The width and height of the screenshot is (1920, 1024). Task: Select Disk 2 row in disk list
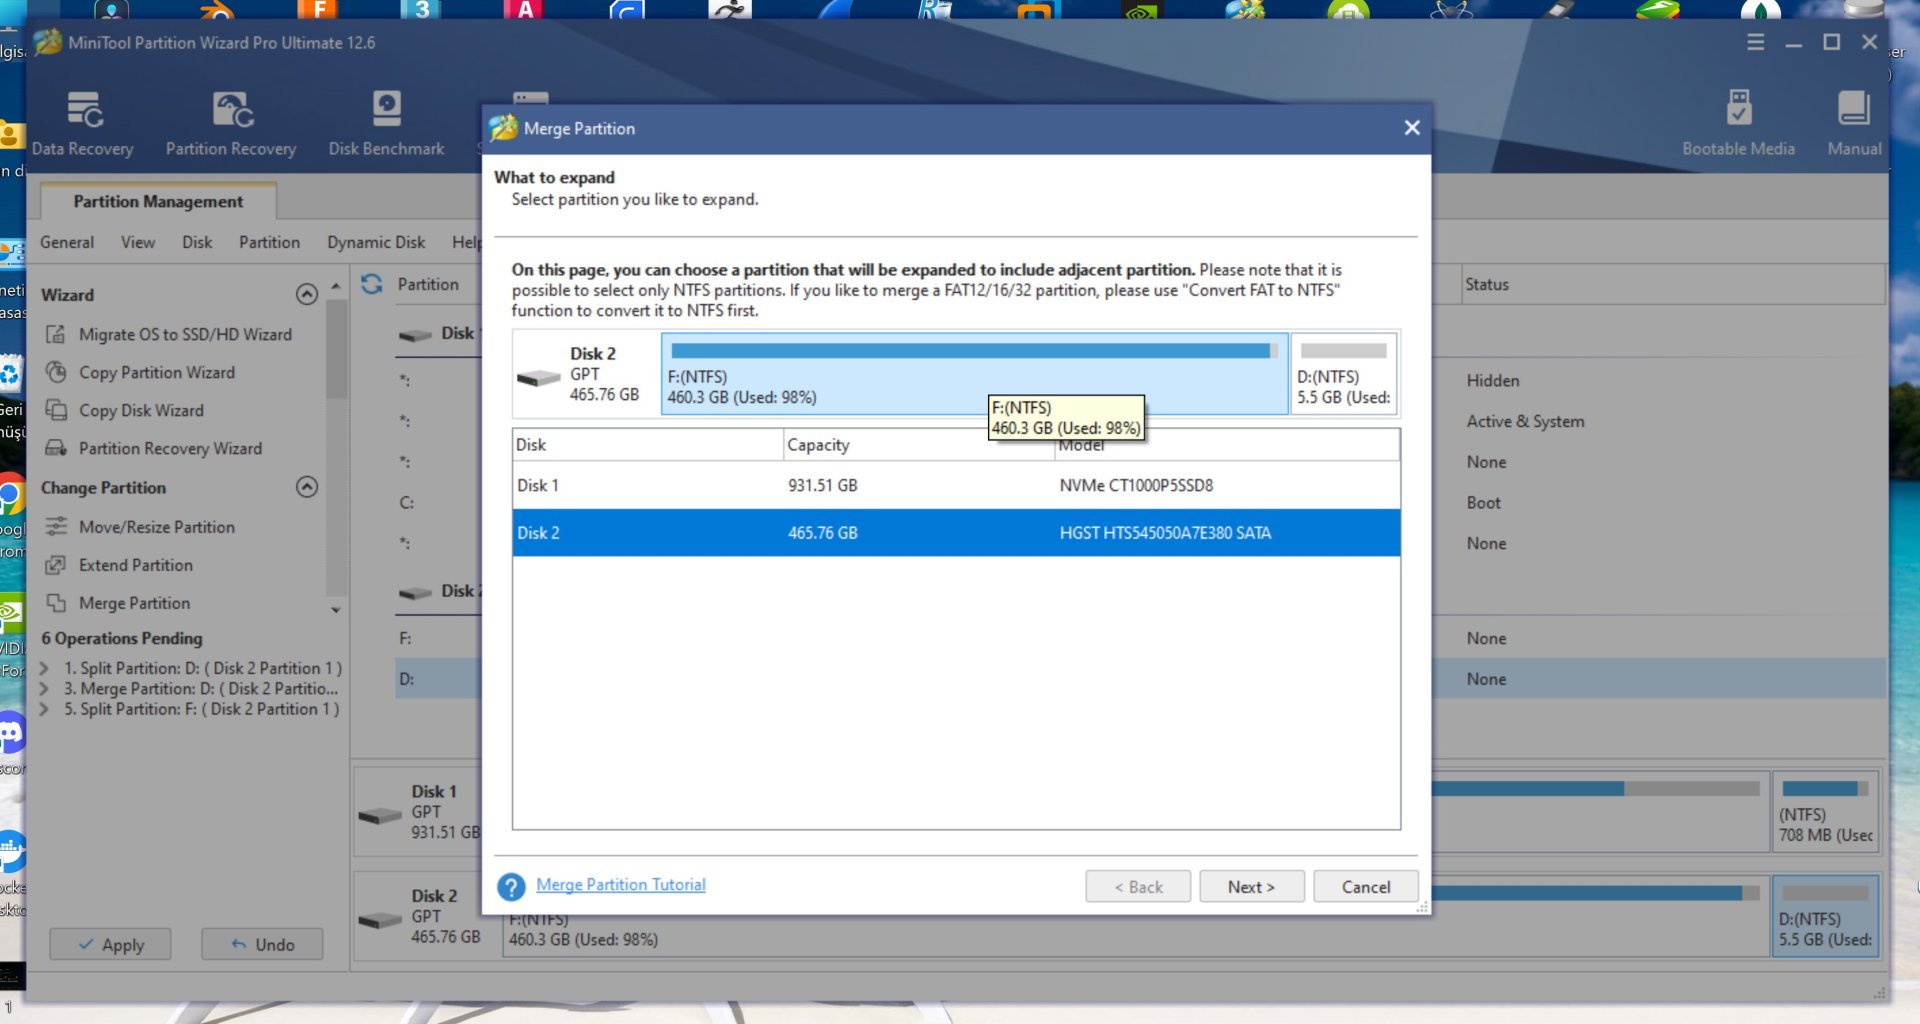click(956, 533)
